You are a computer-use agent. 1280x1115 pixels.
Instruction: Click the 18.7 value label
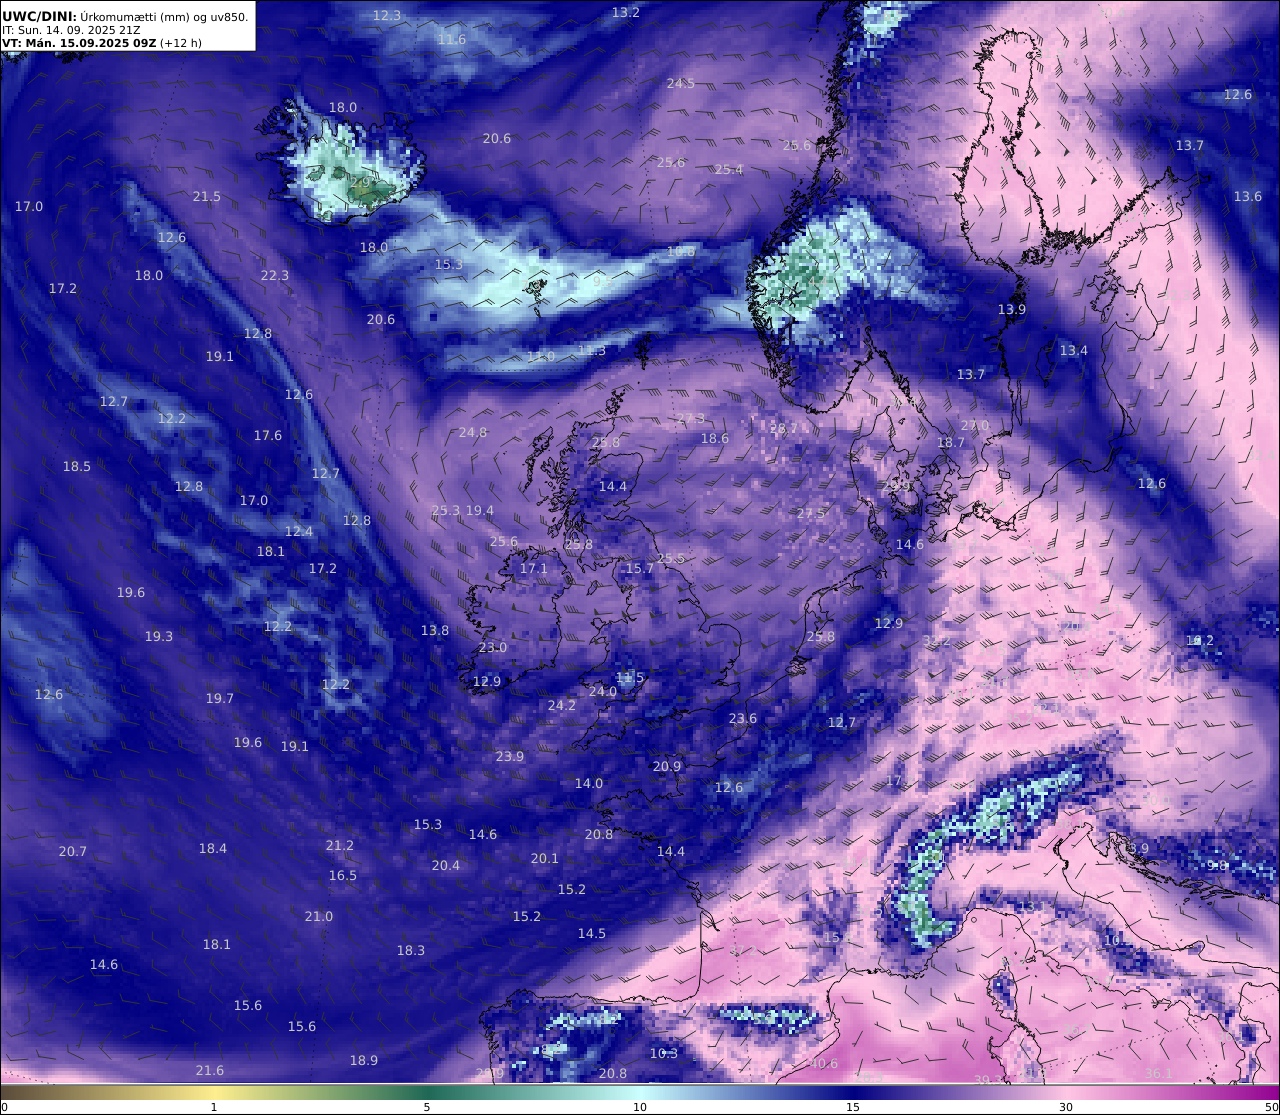951,442
